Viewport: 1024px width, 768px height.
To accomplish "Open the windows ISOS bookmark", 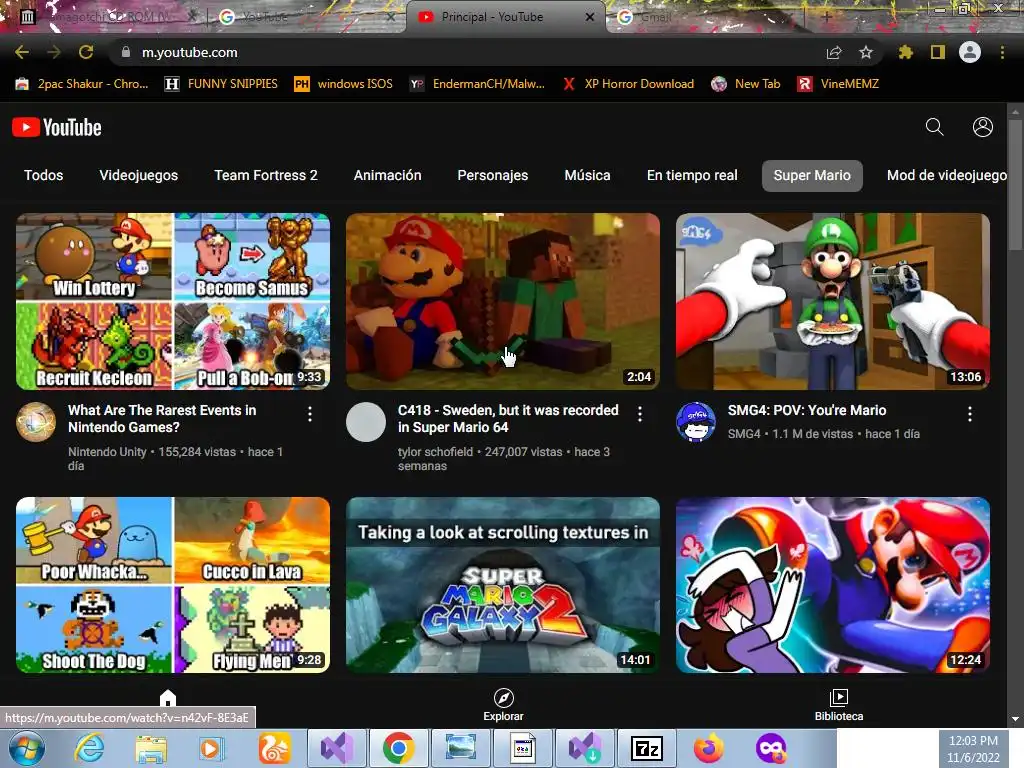I will pyautogui.click(x=344, y=84).
